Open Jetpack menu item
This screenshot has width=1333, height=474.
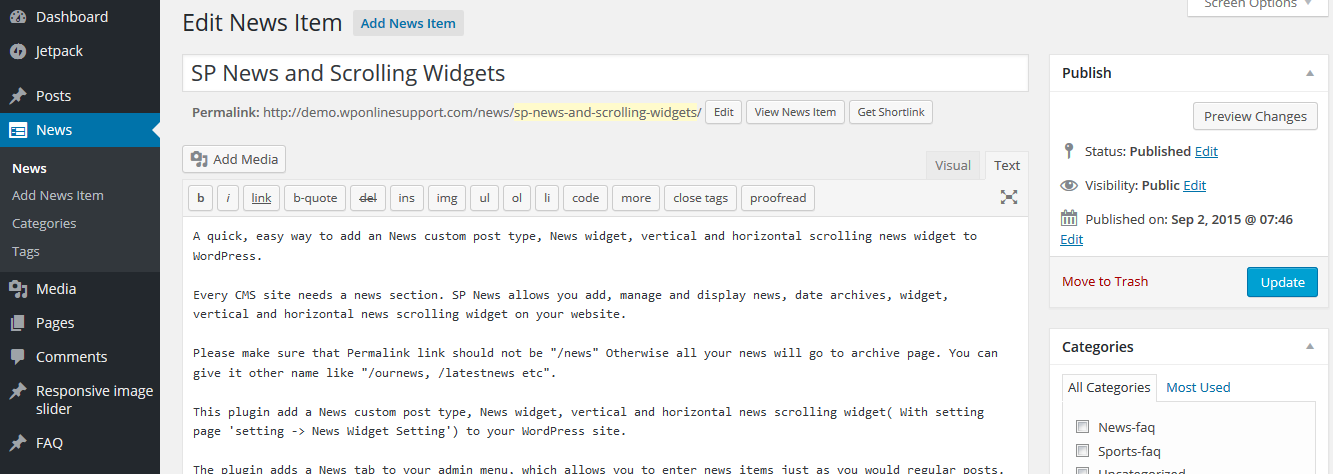80,51
